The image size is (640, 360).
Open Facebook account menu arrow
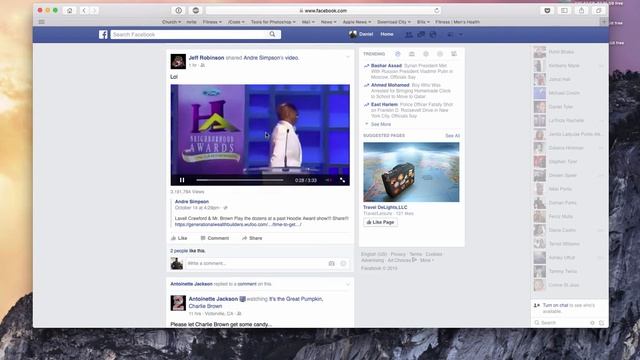point(461,35)
